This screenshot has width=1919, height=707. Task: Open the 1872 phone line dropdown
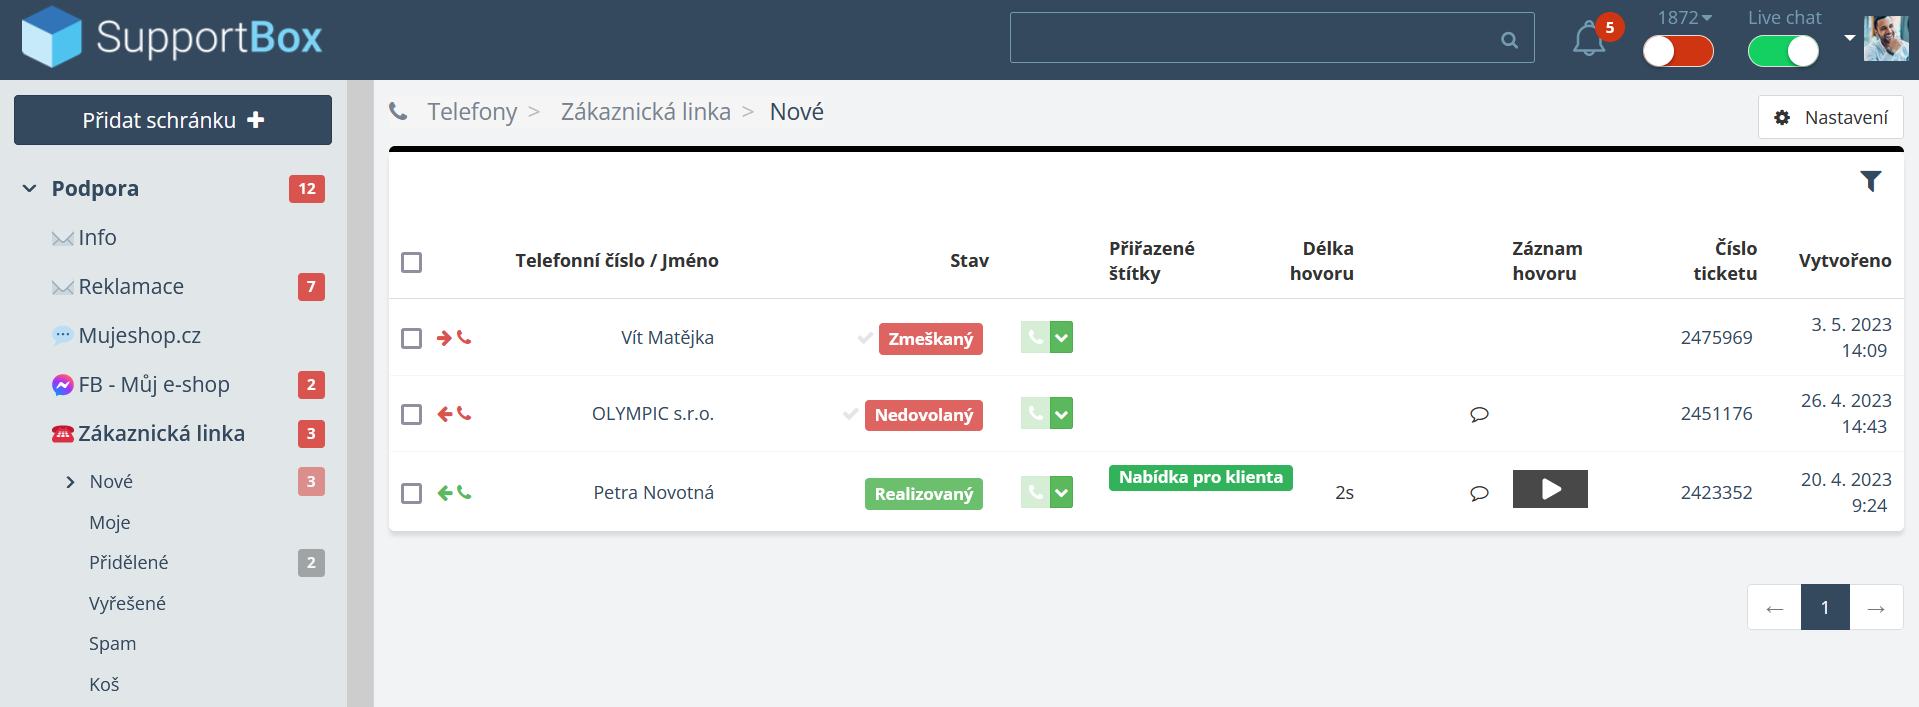coord(1685,18)
